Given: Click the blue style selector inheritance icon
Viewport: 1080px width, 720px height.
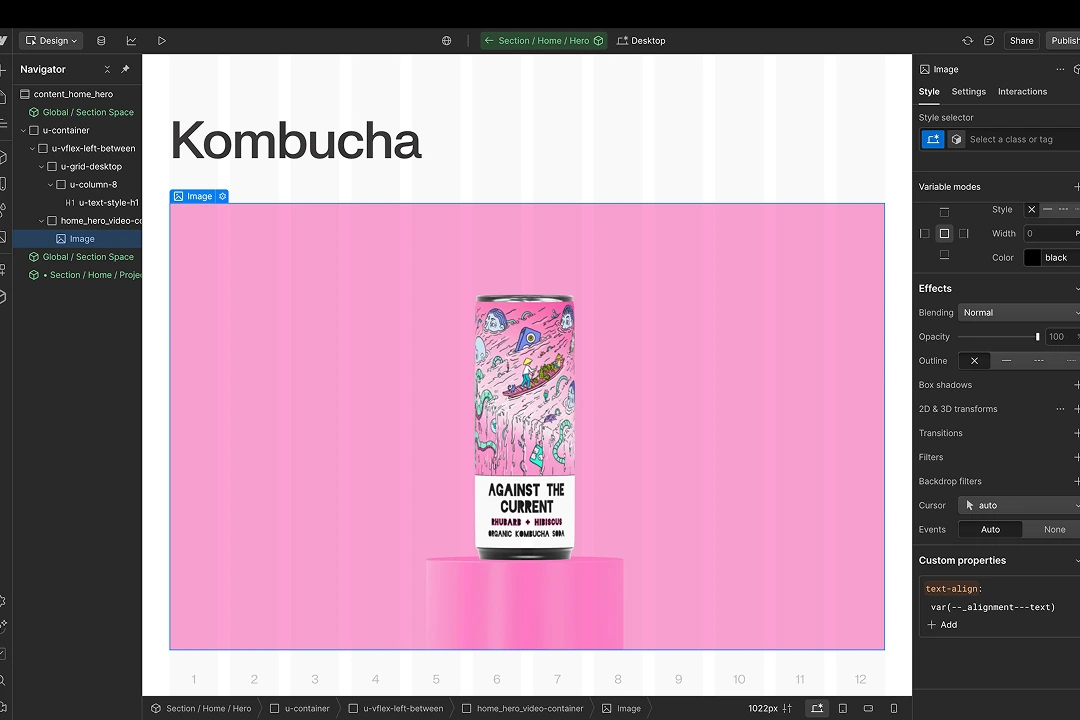Looking at the screenshot, I should point(933,139).
